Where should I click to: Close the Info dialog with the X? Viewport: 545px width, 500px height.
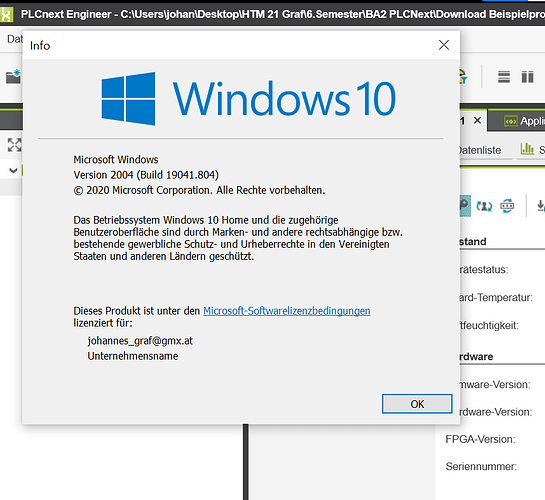(x=444, y=45)
